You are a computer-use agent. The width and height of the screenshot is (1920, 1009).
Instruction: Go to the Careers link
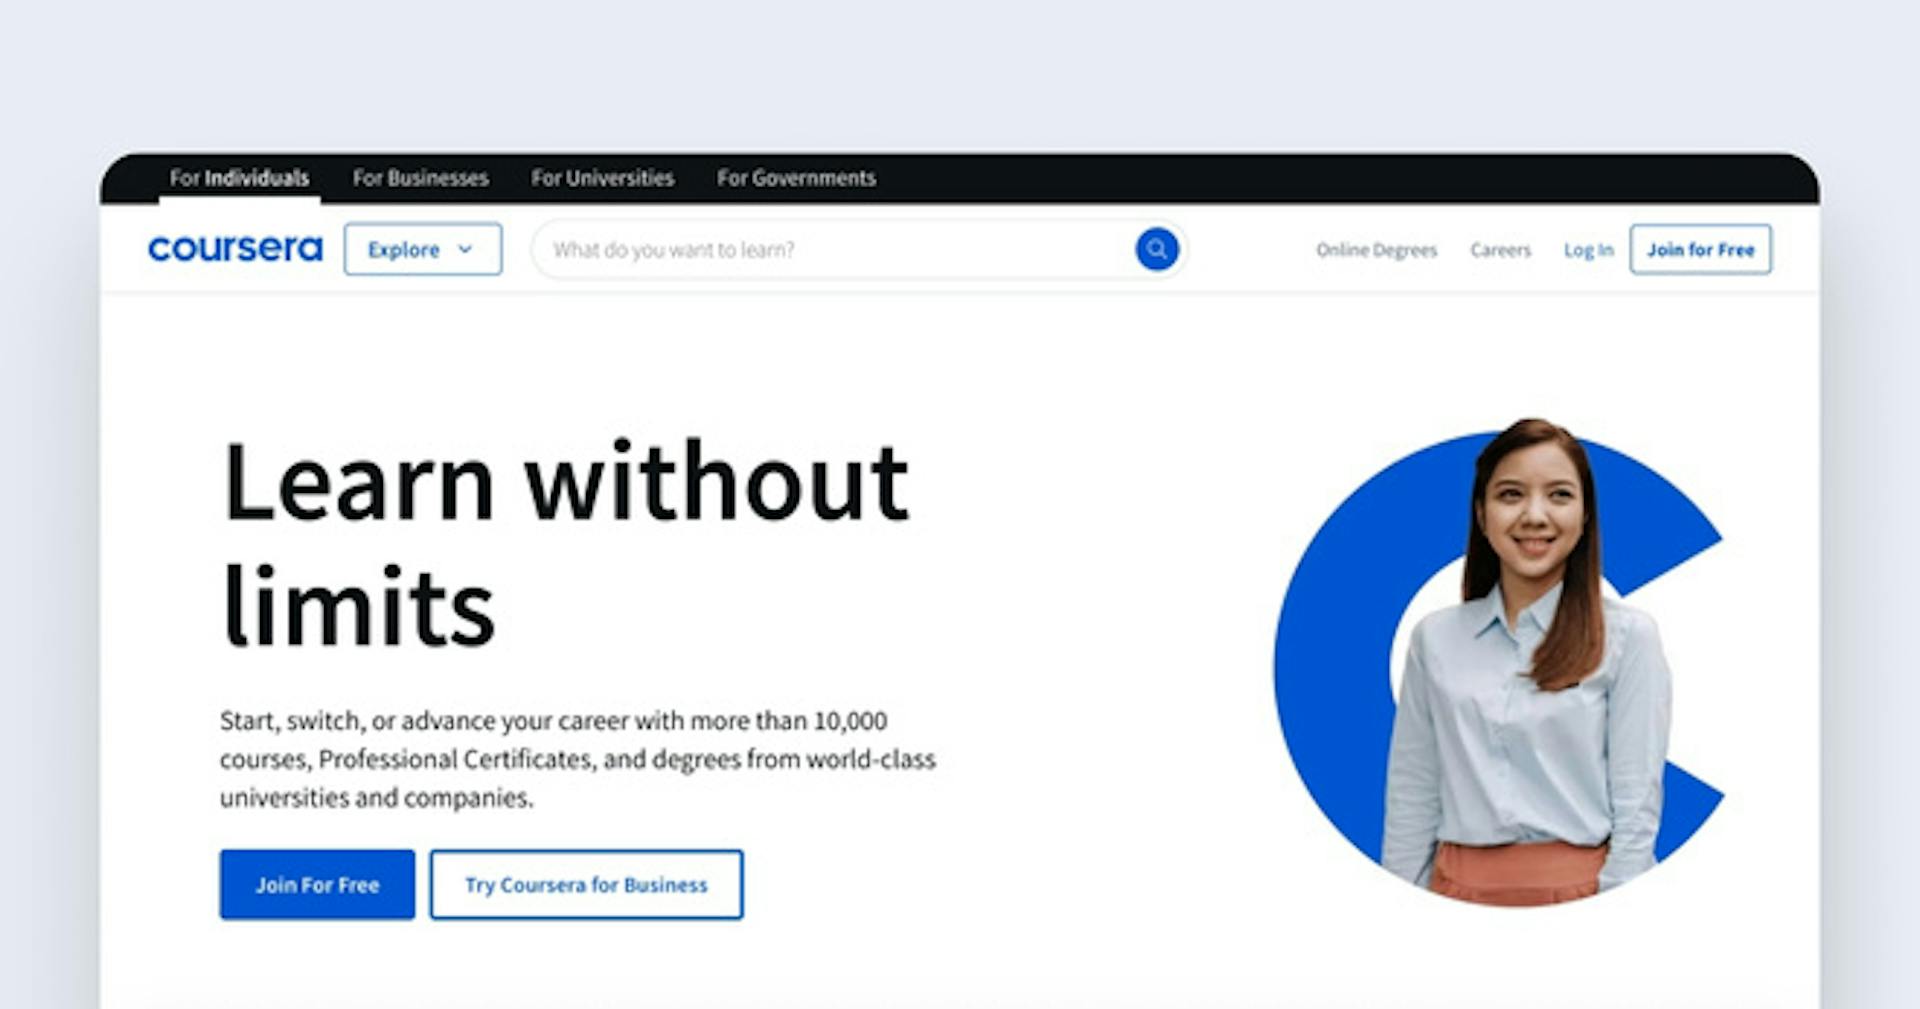tap(1500, 250)
